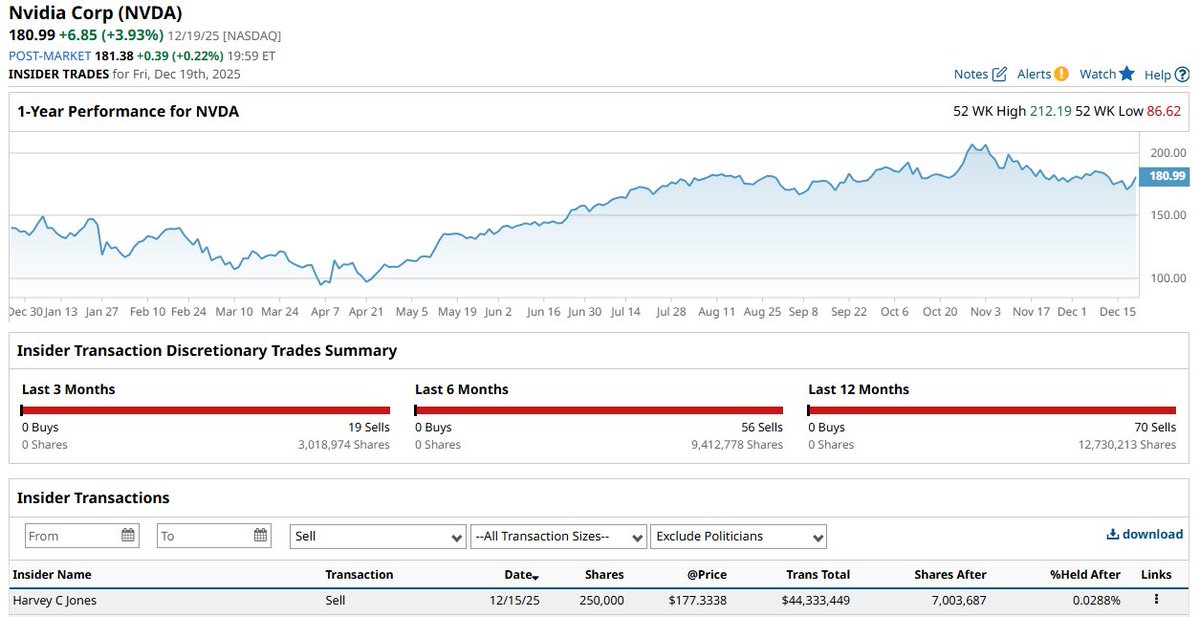Viewport: 1200px width, 617px height.
Task: Sort by Date column header
Action: click(517, 575)
